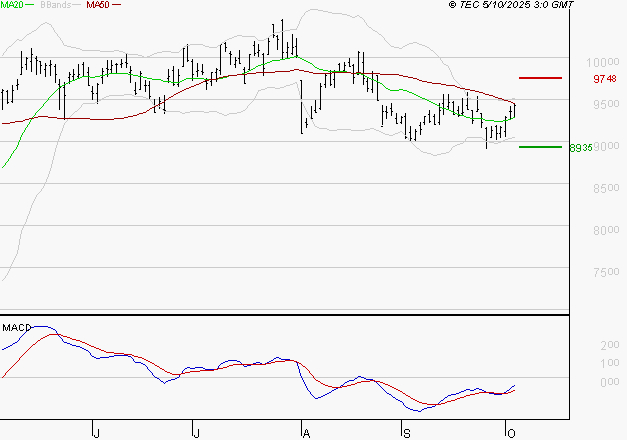This screenshot has height=440, width=627.
Task: Click the BBands legend label
Action: pyautogui.click(x=55, y=5)
